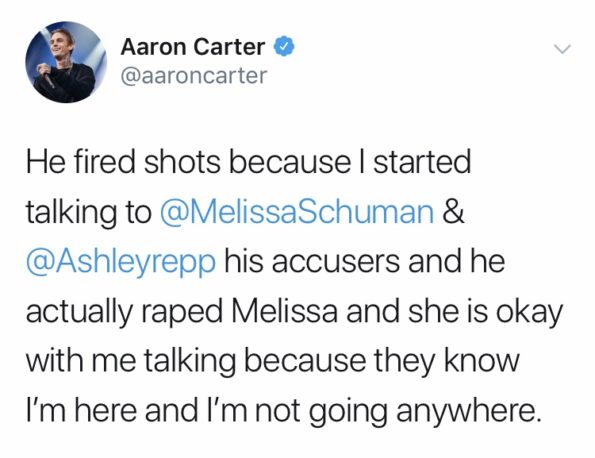Visit the @aaroncarter handle link
The height and width of the screenshot is (458, 595).
pyautogui.click(x=194, y=76)
